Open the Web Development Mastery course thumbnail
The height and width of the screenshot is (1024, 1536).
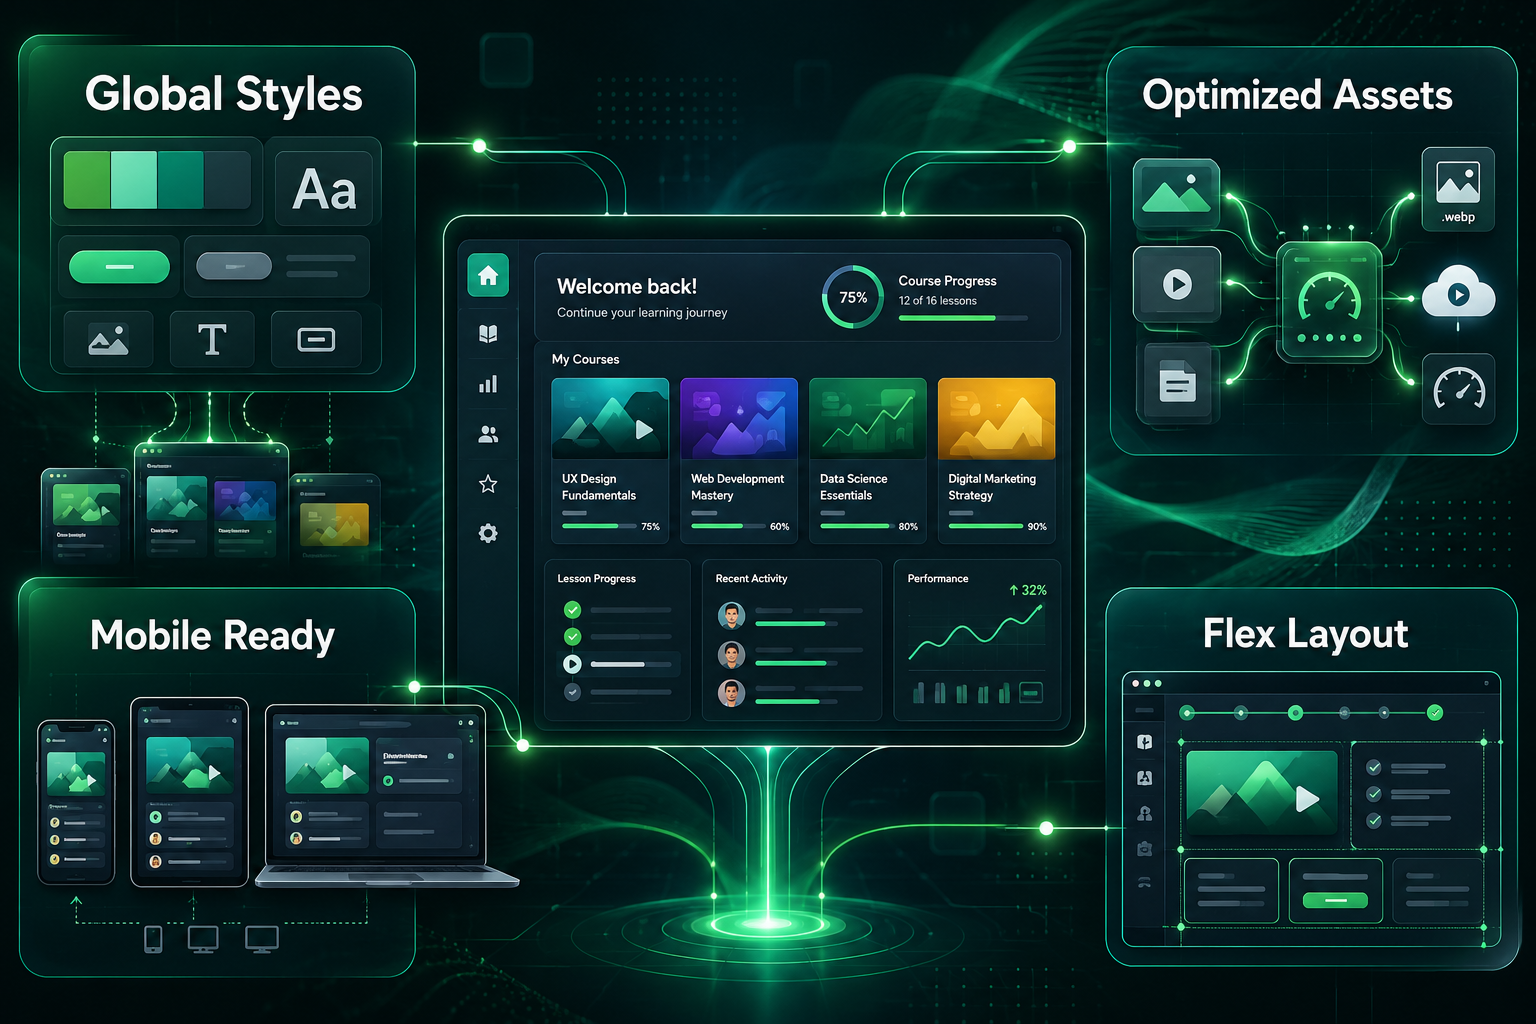tap(739, 418)
